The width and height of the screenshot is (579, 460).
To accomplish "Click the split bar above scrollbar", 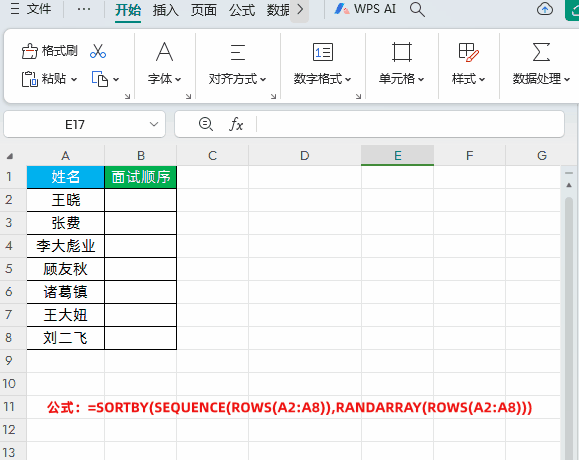I will point(568,172).
